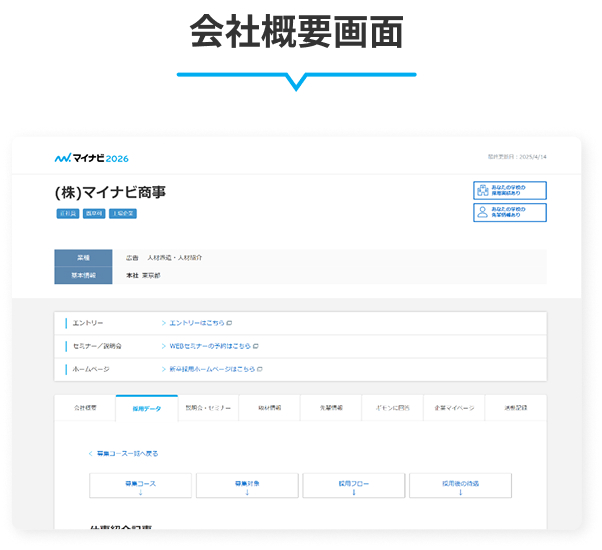Click the left chevron before 募集コース一覧へ戻る
The height and width of the screenshot is (550, 602).
90,453
